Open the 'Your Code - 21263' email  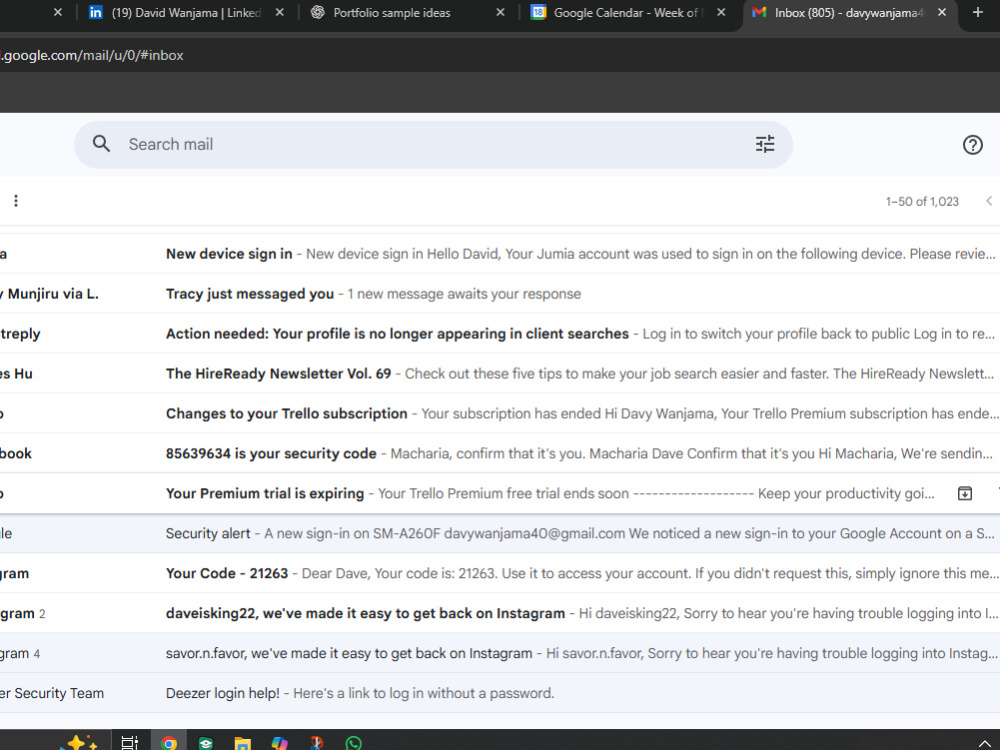(500, 573)
